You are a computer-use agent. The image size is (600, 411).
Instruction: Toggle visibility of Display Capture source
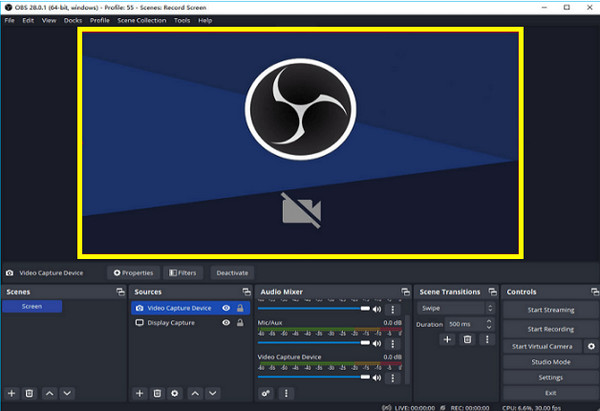(x=226, y=323)
